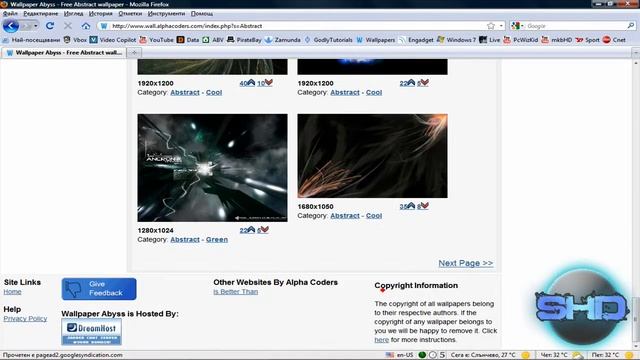Open the Помощ menu

click(x=202, y=13)
